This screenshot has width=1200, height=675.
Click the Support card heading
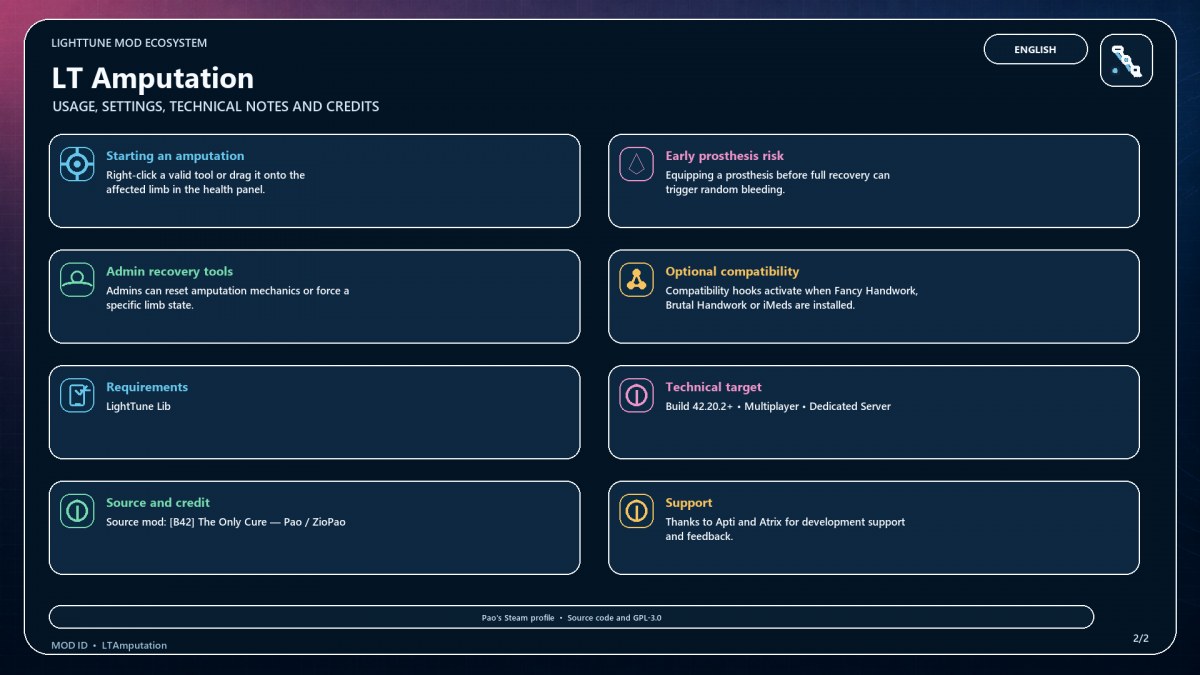[689, 503]
